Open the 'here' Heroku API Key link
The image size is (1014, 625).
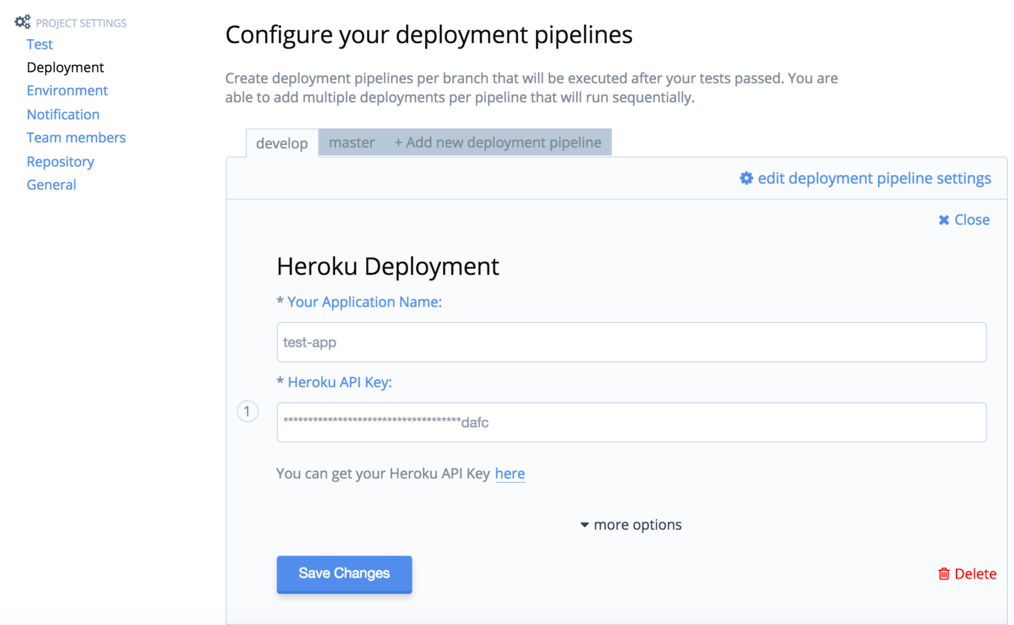510,474
